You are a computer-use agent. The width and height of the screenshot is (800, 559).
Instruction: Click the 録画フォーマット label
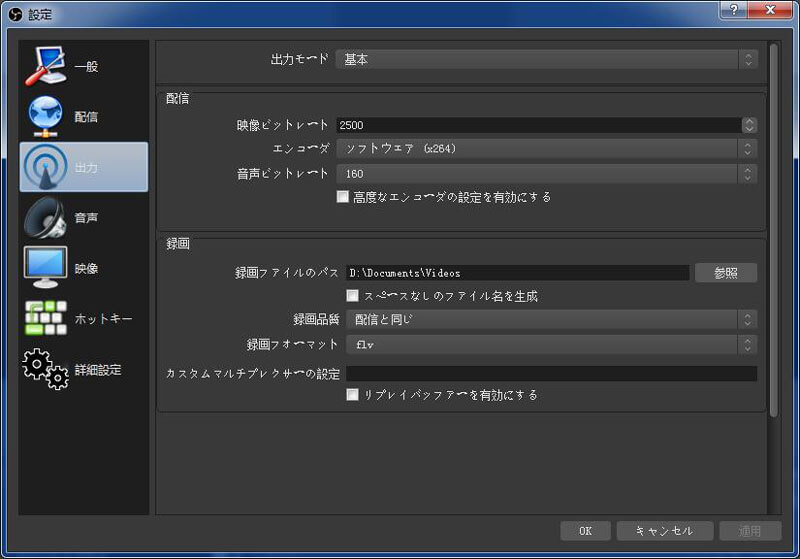coord(292,345)
